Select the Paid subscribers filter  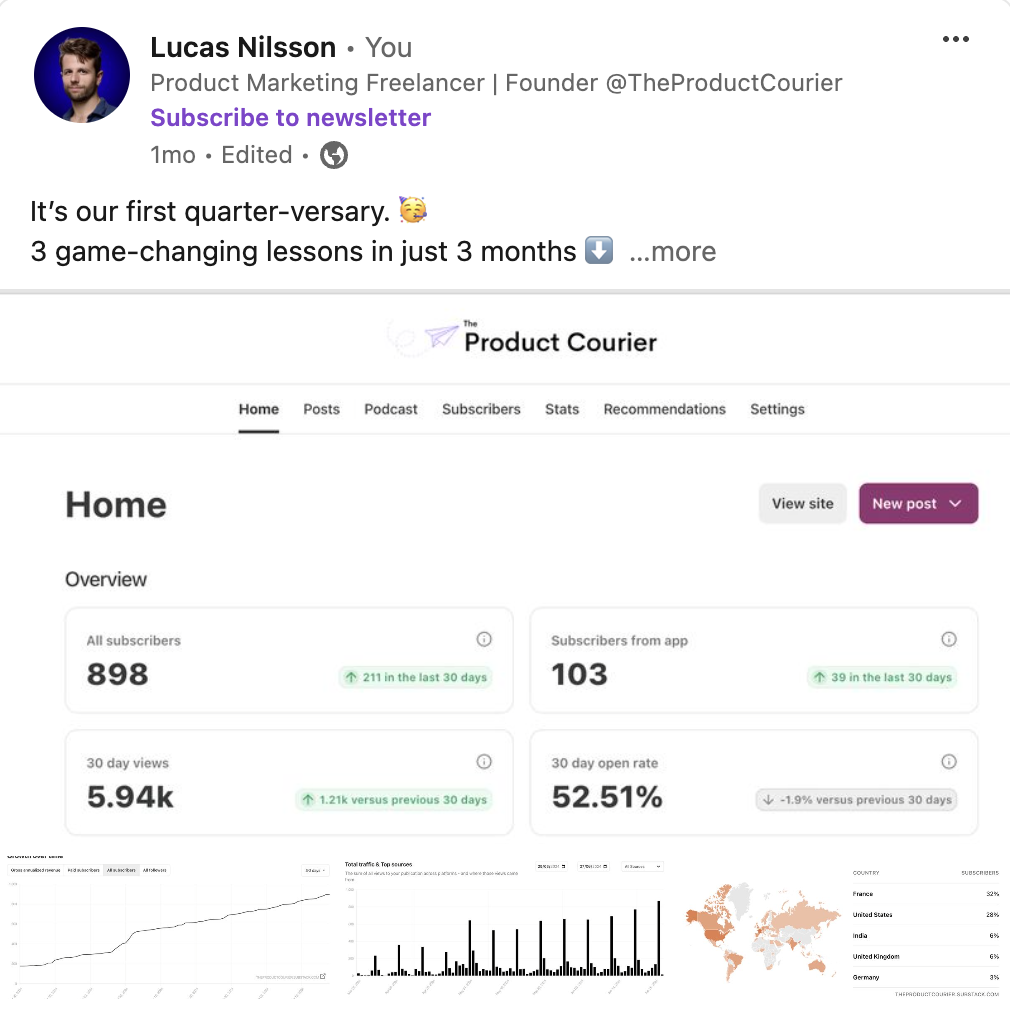point(83,870)
